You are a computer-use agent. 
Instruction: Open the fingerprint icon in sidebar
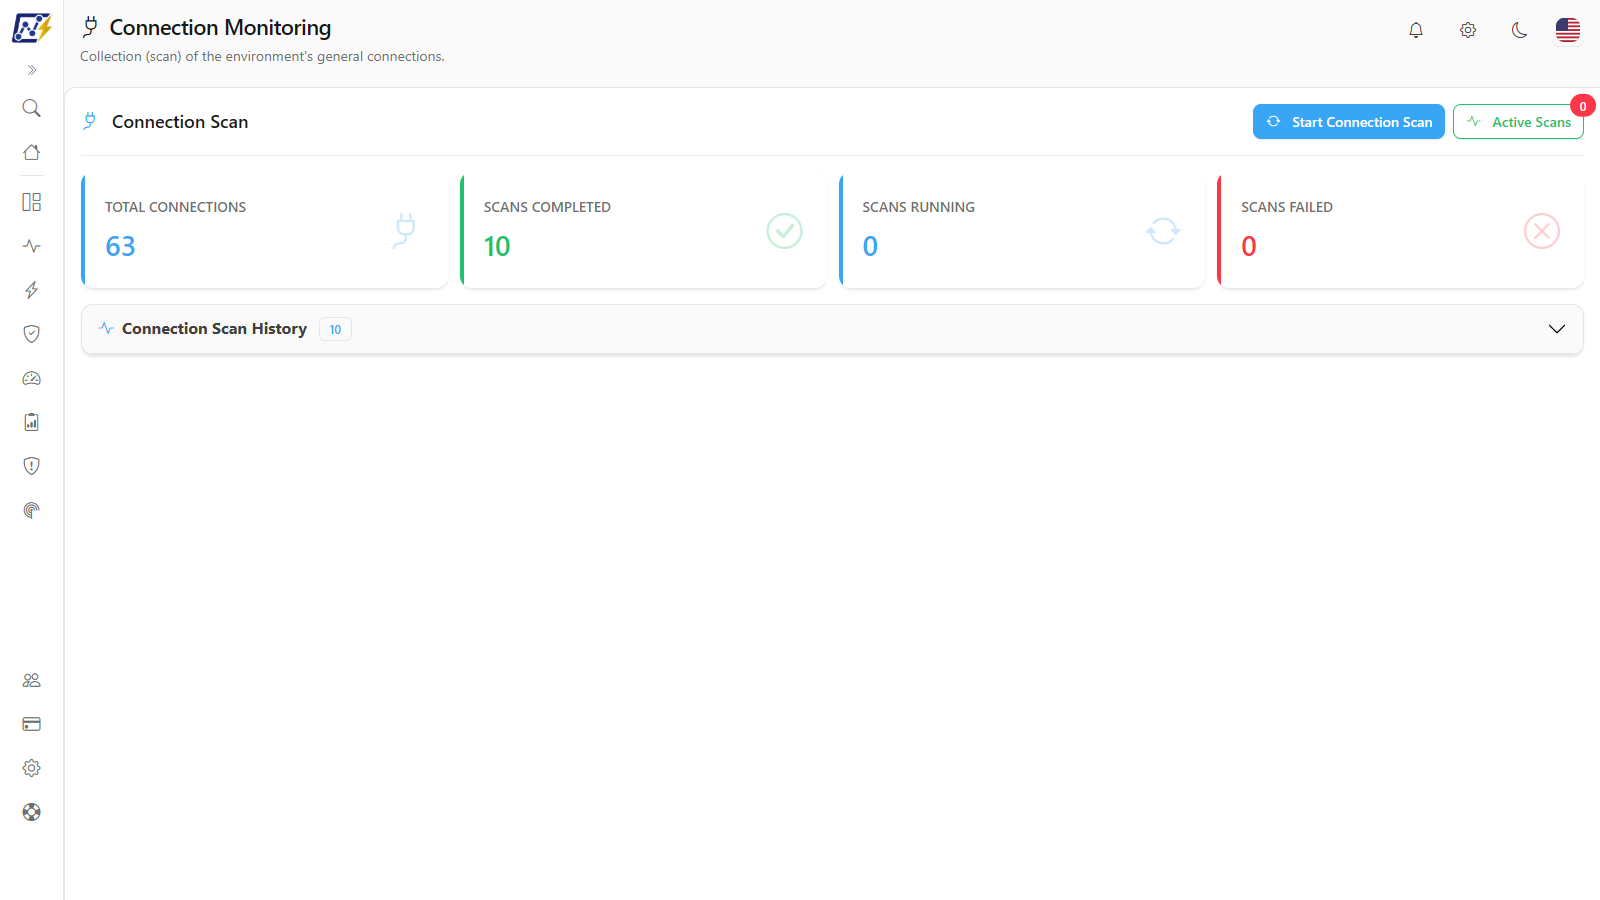[x=32, y=510]
